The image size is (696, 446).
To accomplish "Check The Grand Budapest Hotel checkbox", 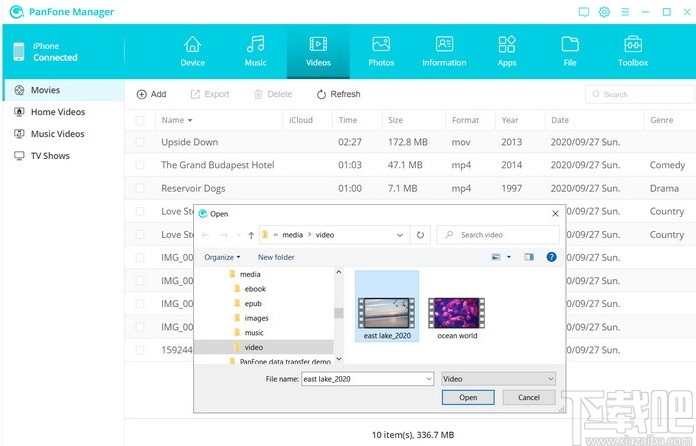I will pos(140,165).
